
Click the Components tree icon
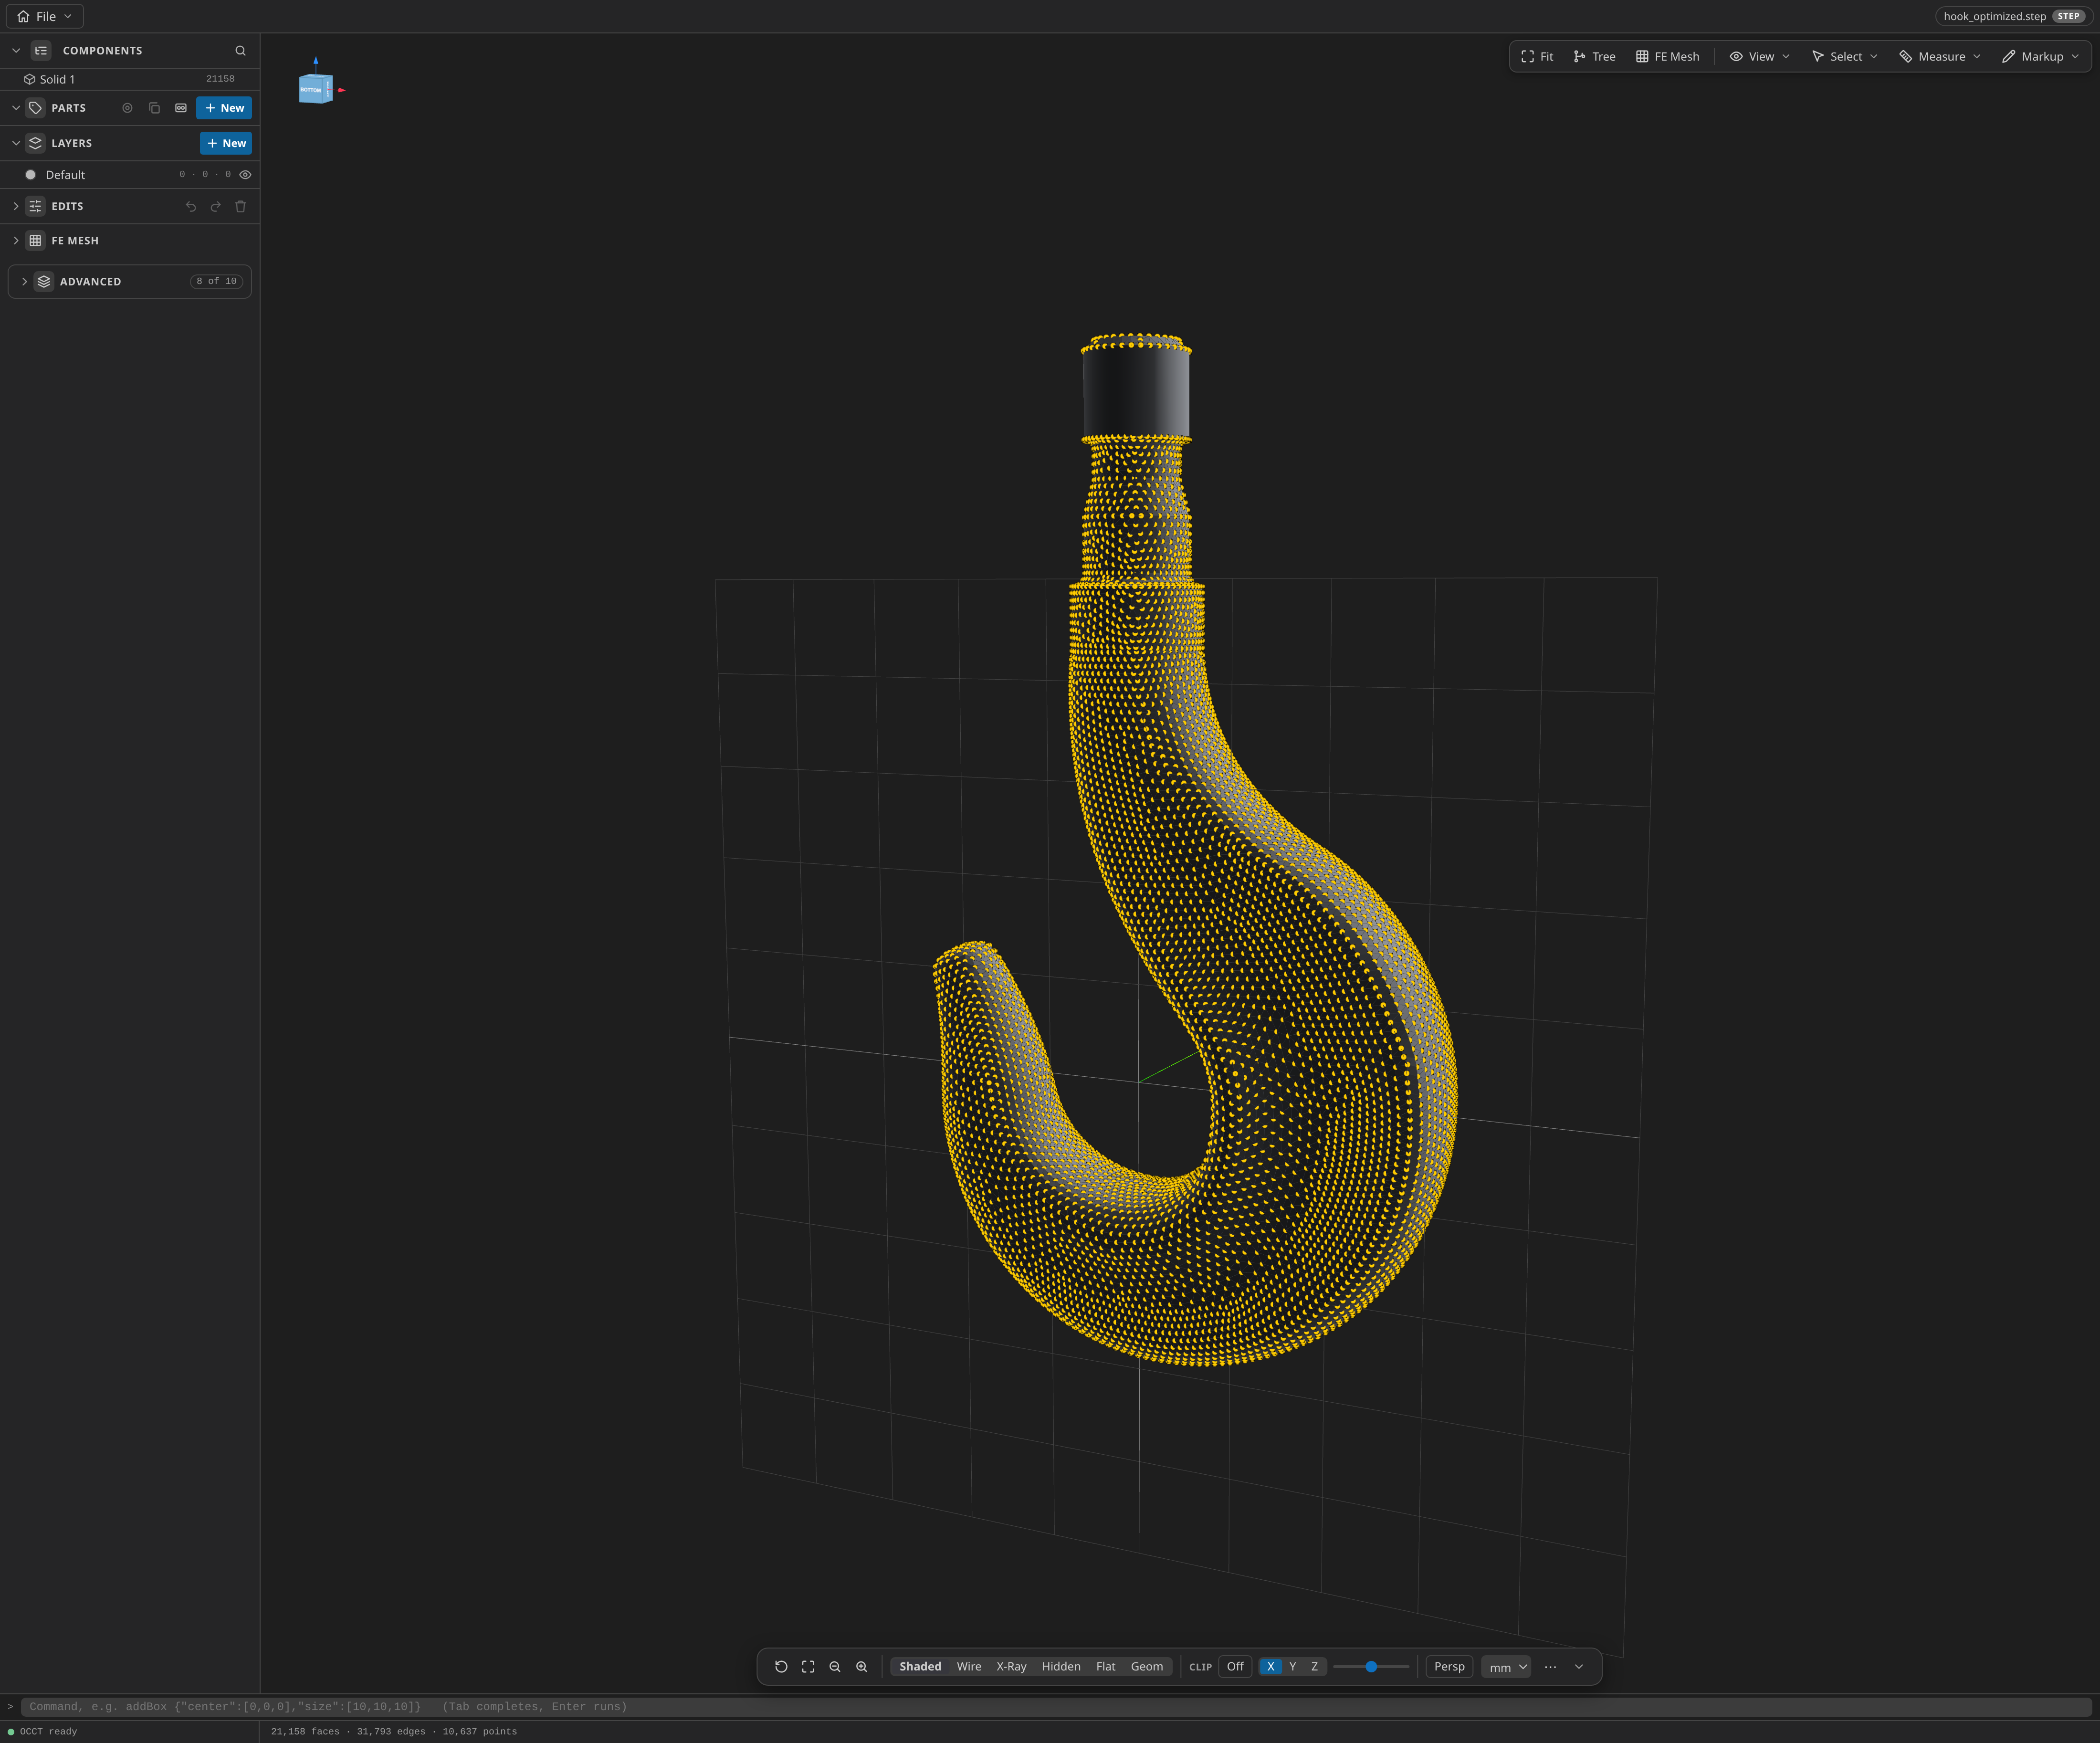coord(41,50)
